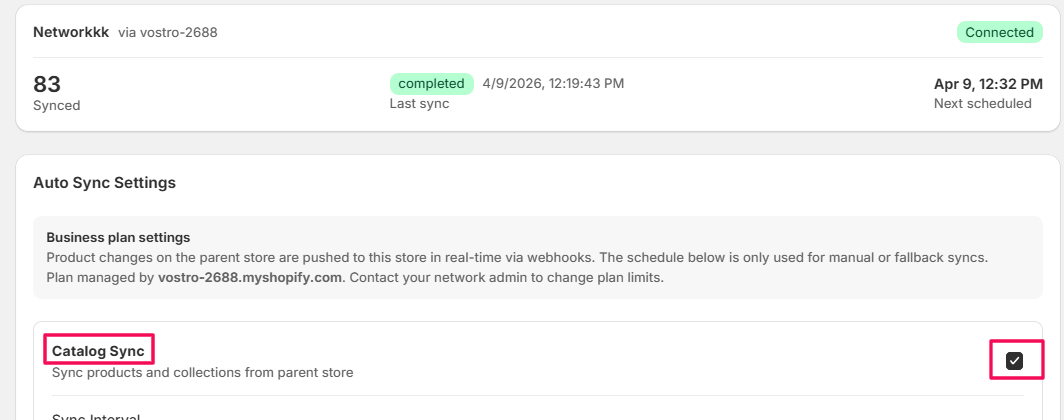Click the Business plan settings heading
The image size is (1064, 420).
click(118, 237)
